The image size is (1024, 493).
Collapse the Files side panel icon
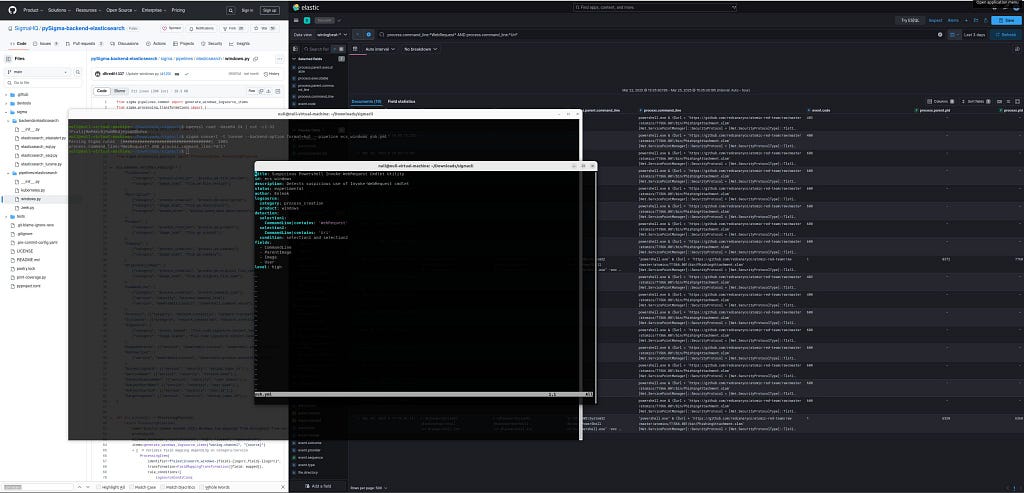click(8, 59)
